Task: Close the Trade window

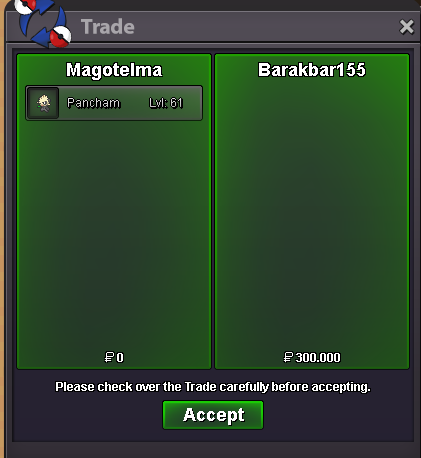Action: point(406,27)
